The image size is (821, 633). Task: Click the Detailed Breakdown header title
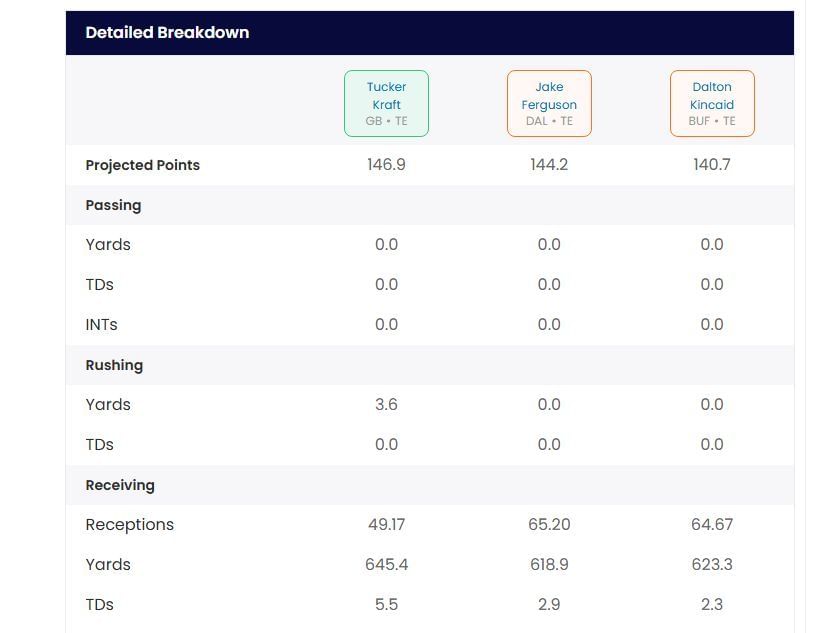tap(167, 32)
